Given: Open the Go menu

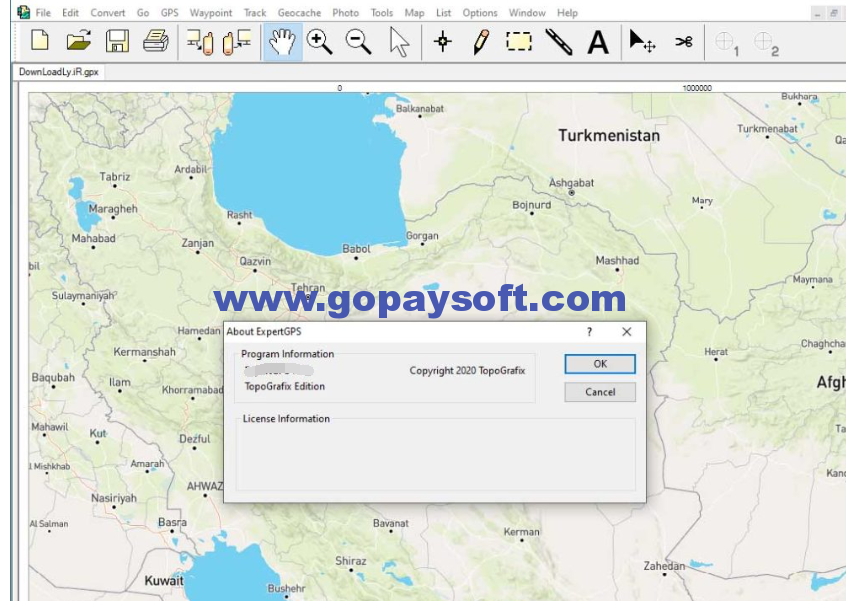Looking at the screenshot, I should tap(143, 12).
